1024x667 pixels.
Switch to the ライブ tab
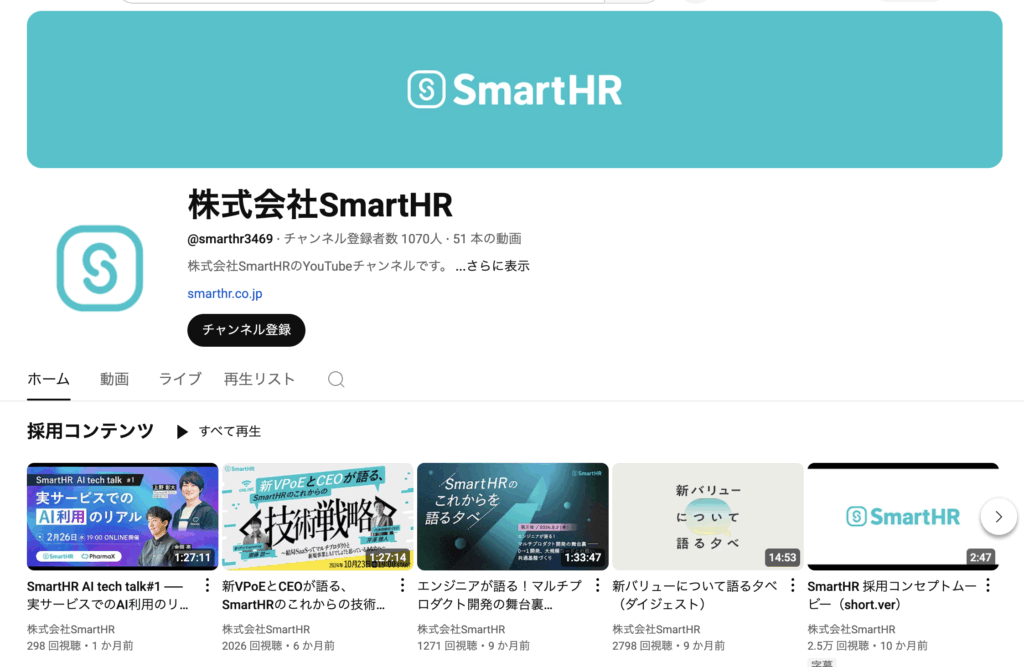tap(180, 380)
